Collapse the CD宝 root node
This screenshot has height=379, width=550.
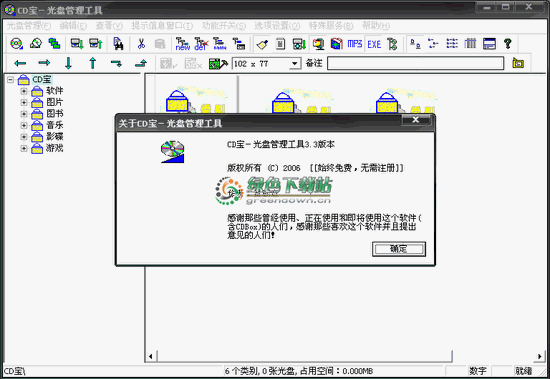point(11,80)
